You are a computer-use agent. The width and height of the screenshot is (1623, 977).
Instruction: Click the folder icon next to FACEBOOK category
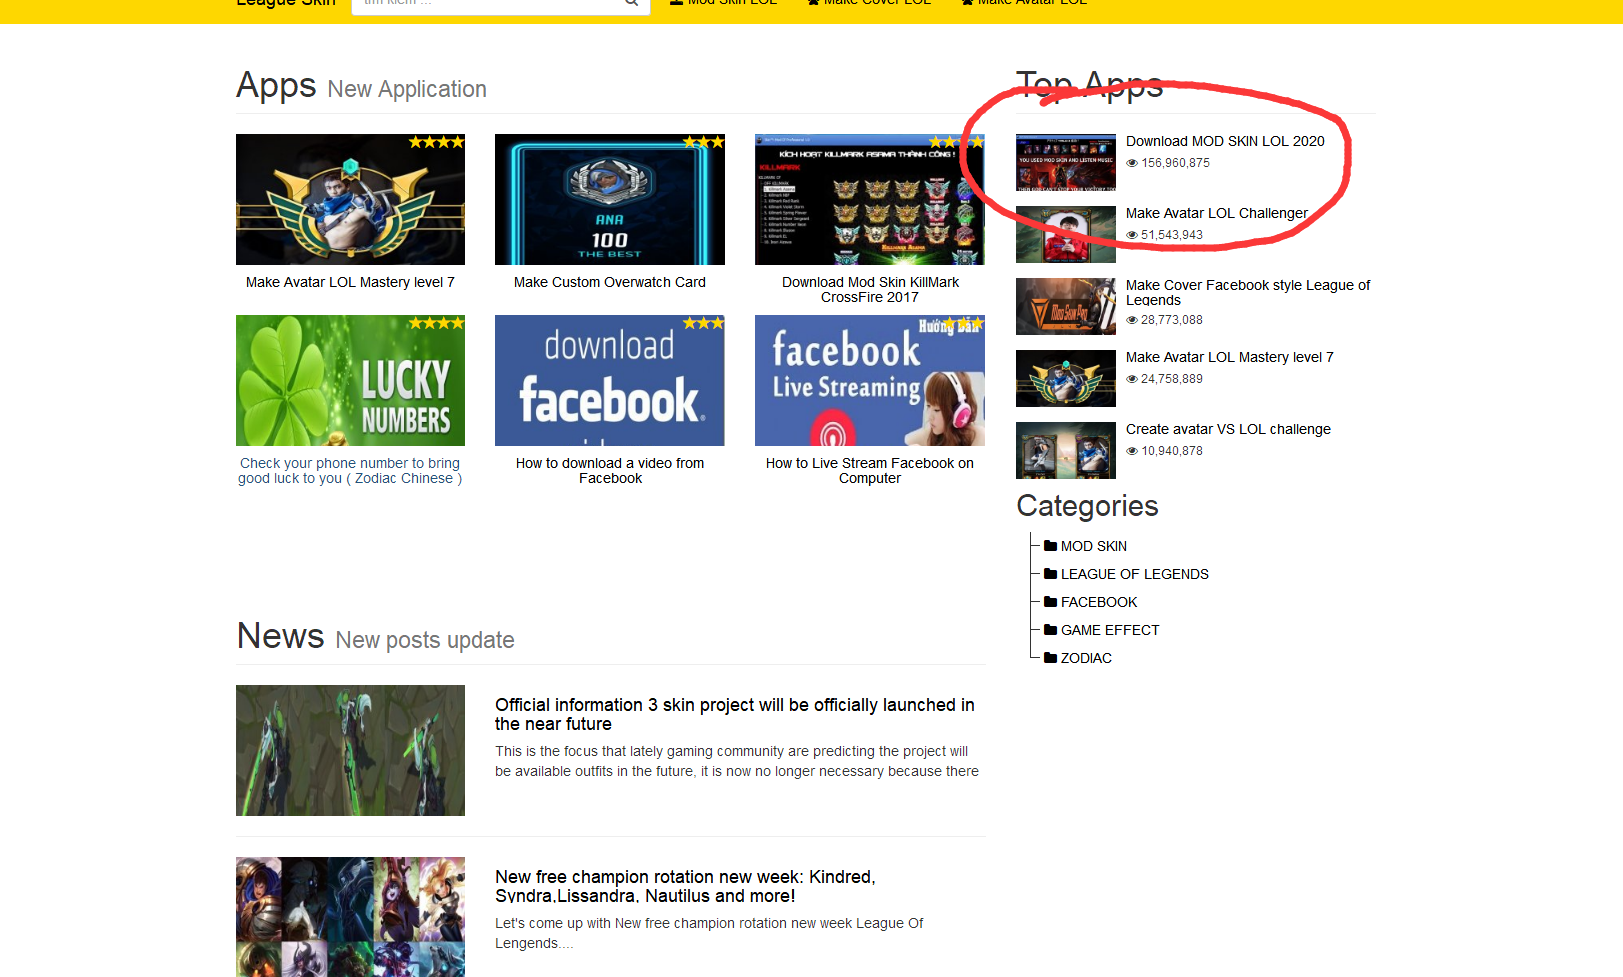pyautogui.click(x=1050, y=602)
